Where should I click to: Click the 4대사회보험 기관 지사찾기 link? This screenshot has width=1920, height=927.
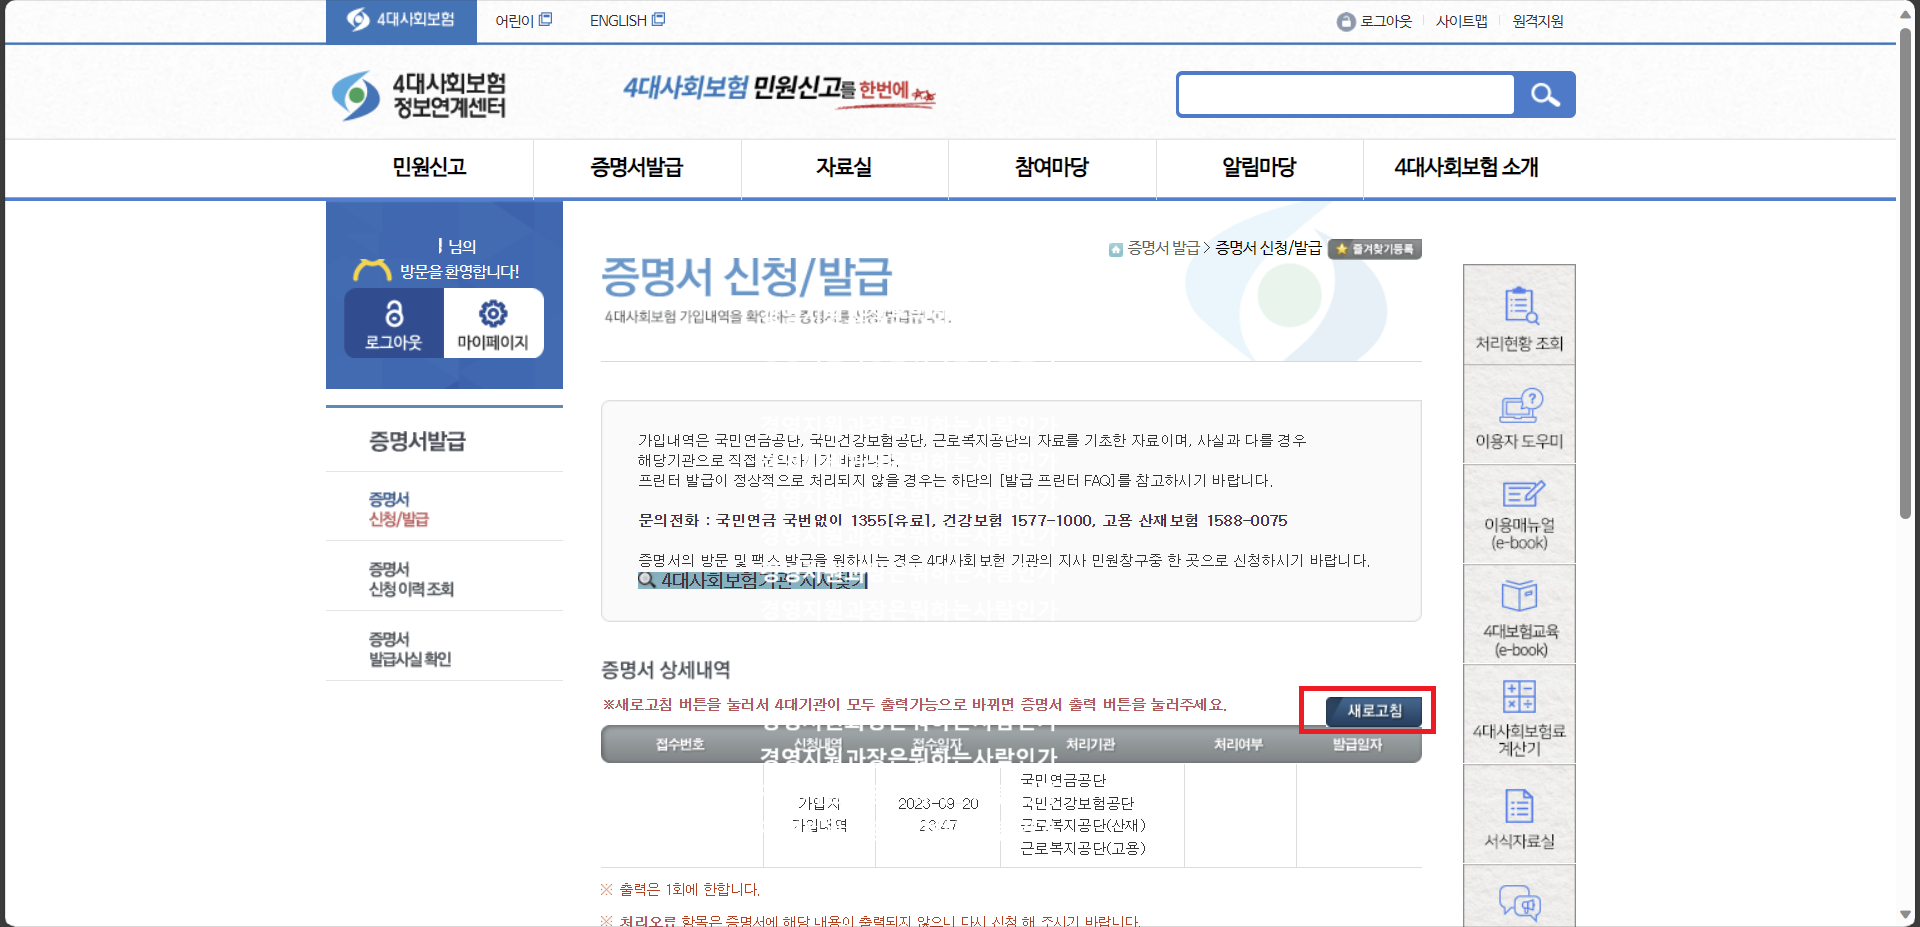click(752, 581)
